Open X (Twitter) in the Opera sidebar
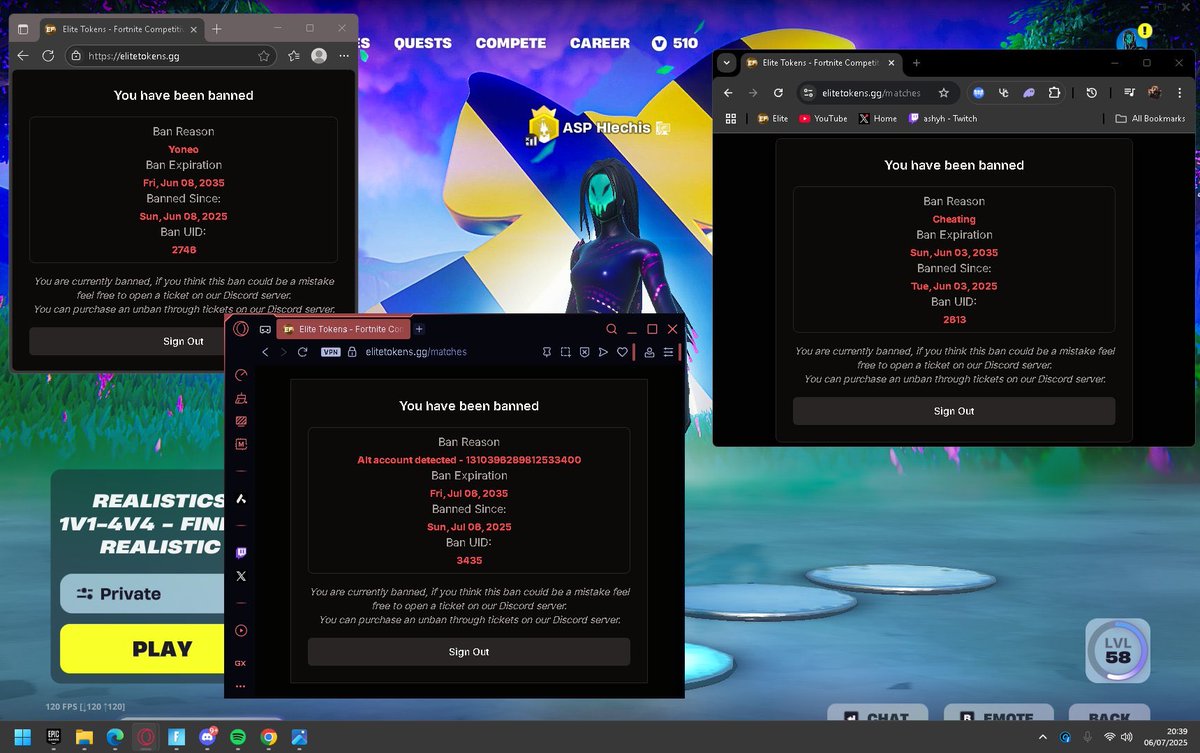The height and width of the screenshot is (753, 1200). click(x=240, y=576)
